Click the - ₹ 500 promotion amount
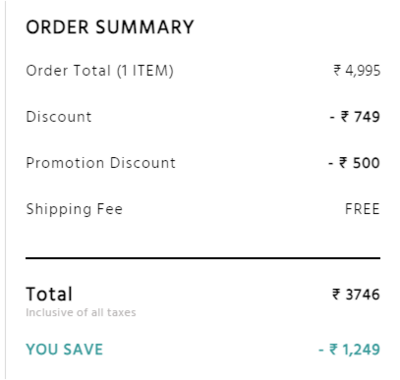 [354, 163]
